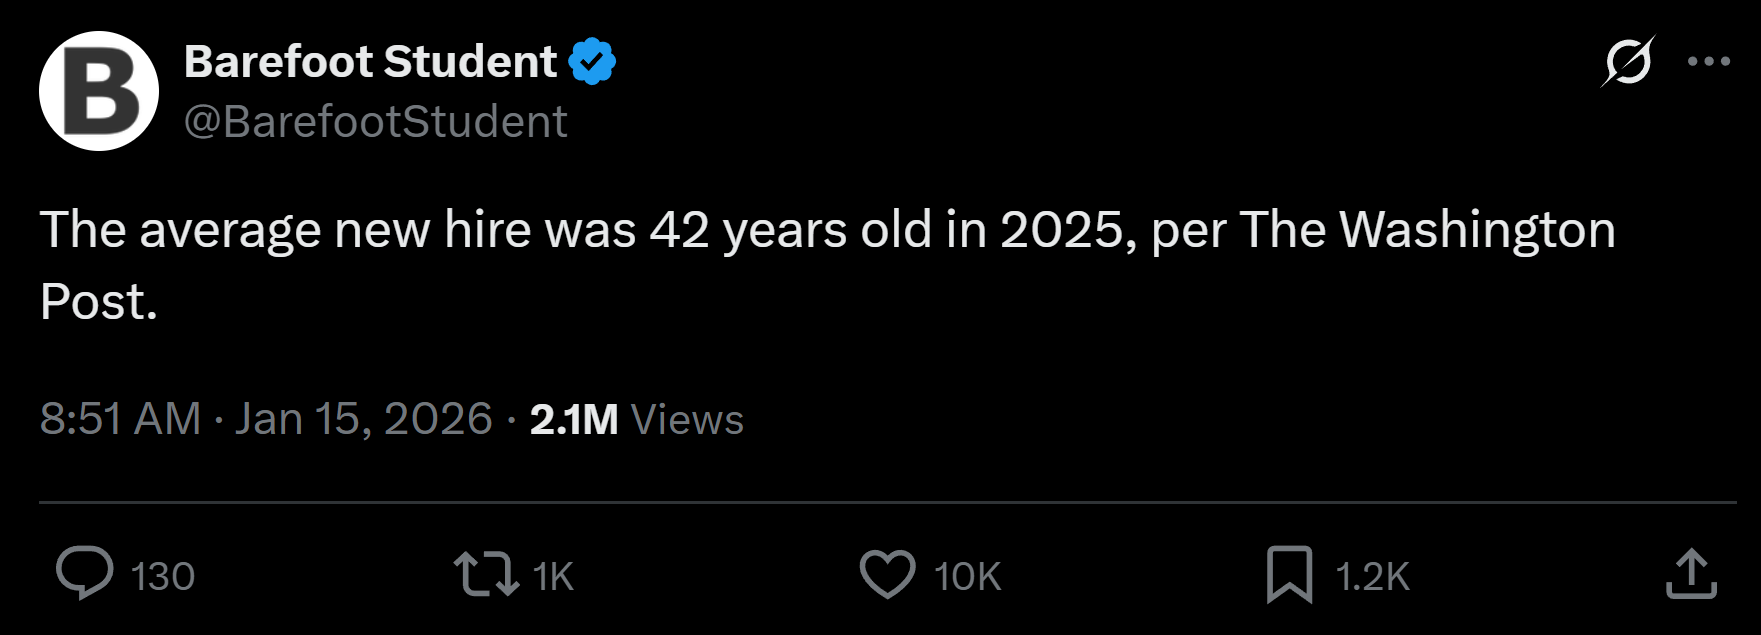Click the 130 replies count
1761x635 pixels.
point(163,577)
